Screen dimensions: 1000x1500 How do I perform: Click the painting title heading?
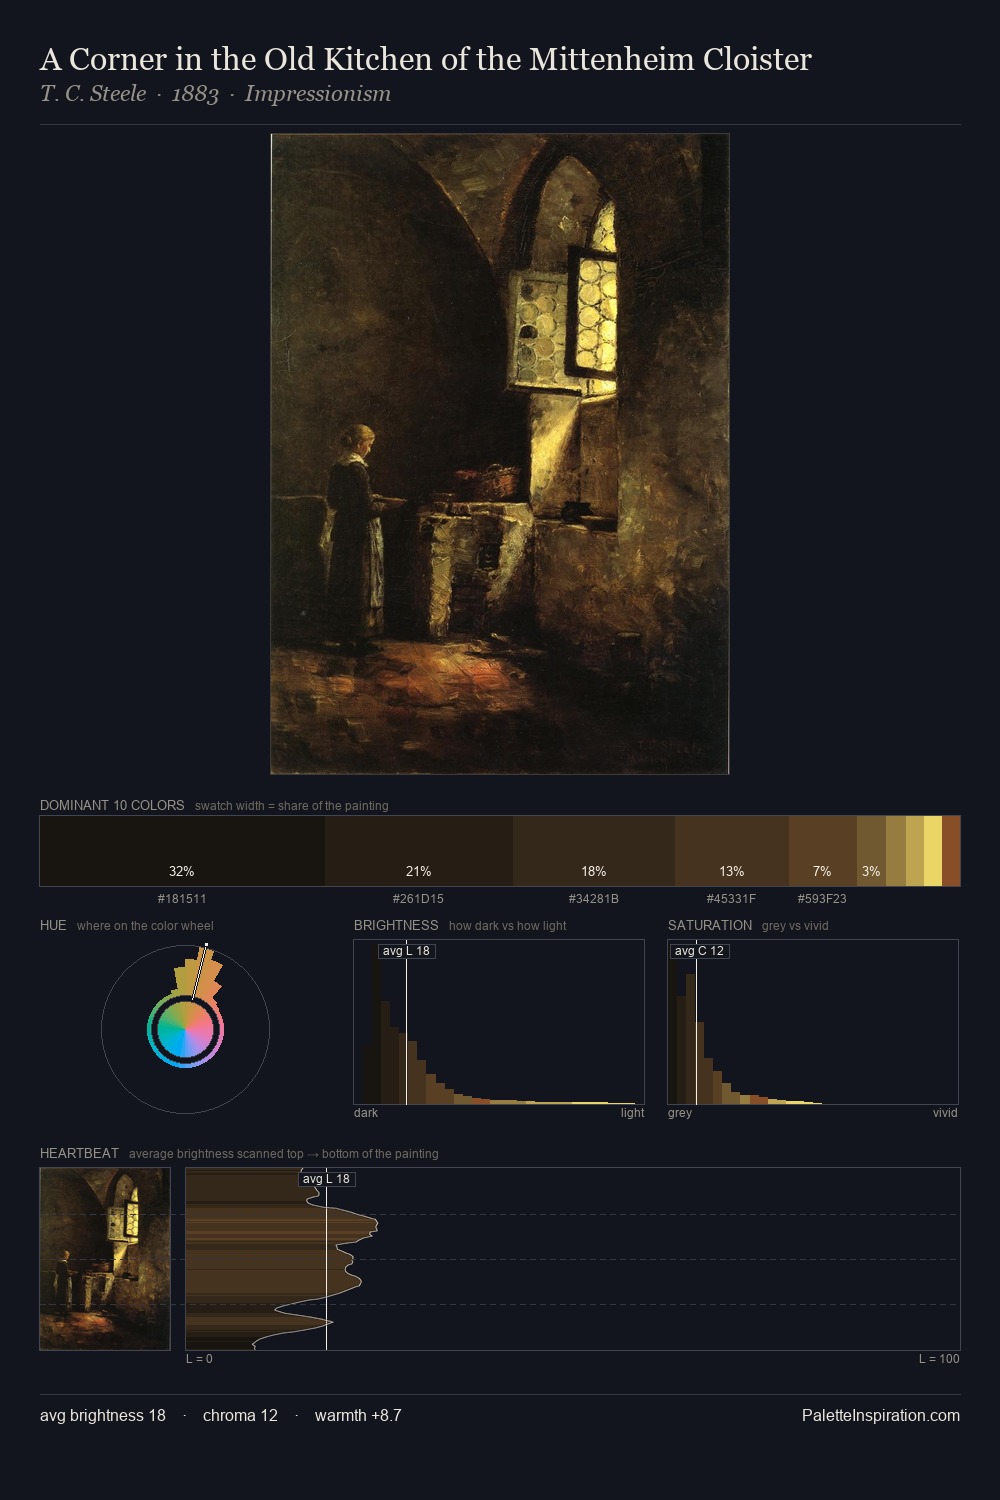coord(426,59)
